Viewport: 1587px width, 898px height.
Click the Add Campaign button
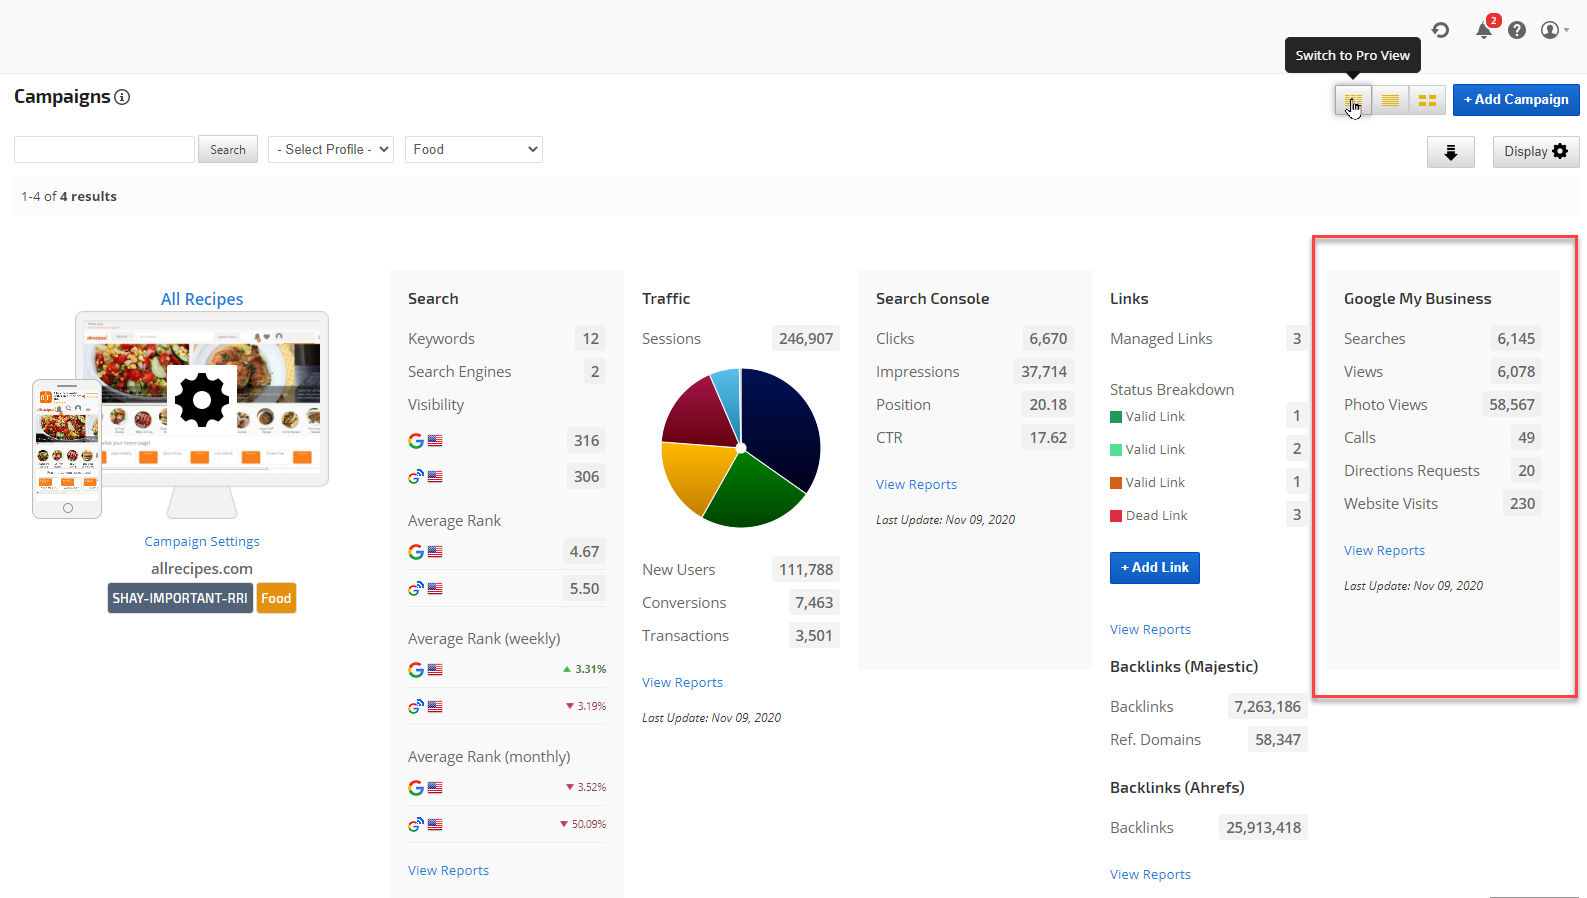(1515, 100)
